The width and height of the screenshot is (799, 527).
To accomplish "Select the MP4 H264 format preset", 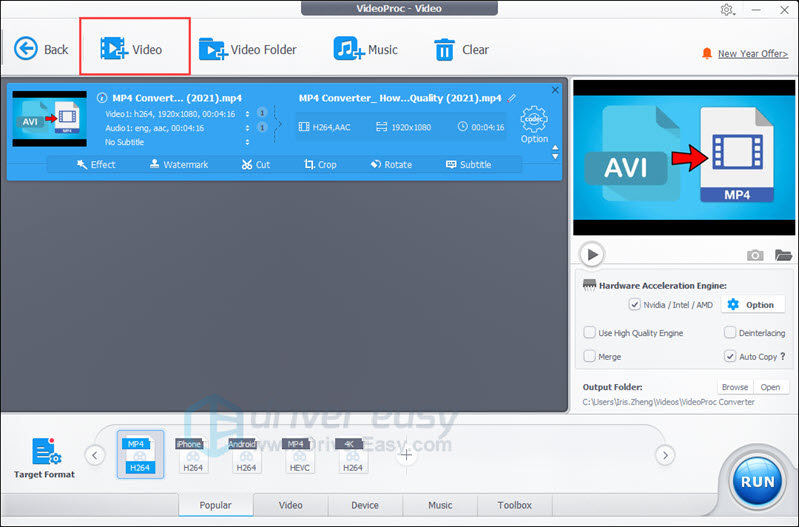I will pos(140,454).
